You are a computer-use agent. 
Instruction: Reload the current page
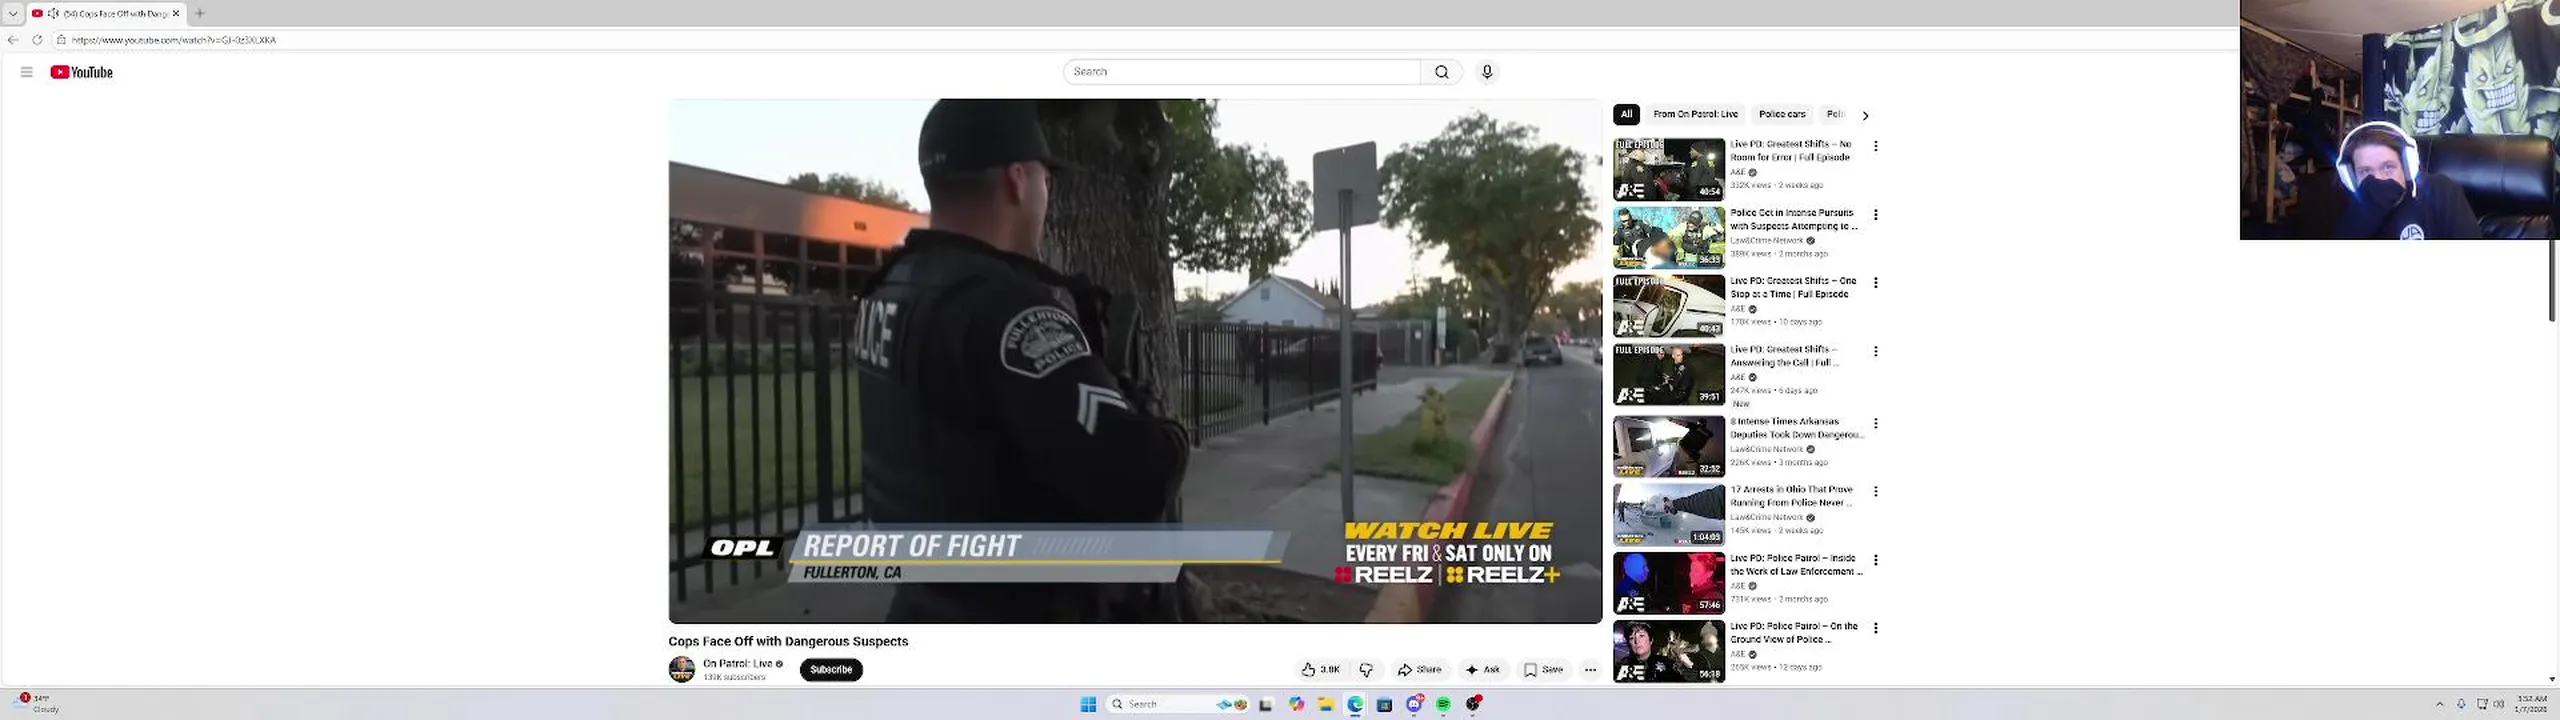coord(37,40)
